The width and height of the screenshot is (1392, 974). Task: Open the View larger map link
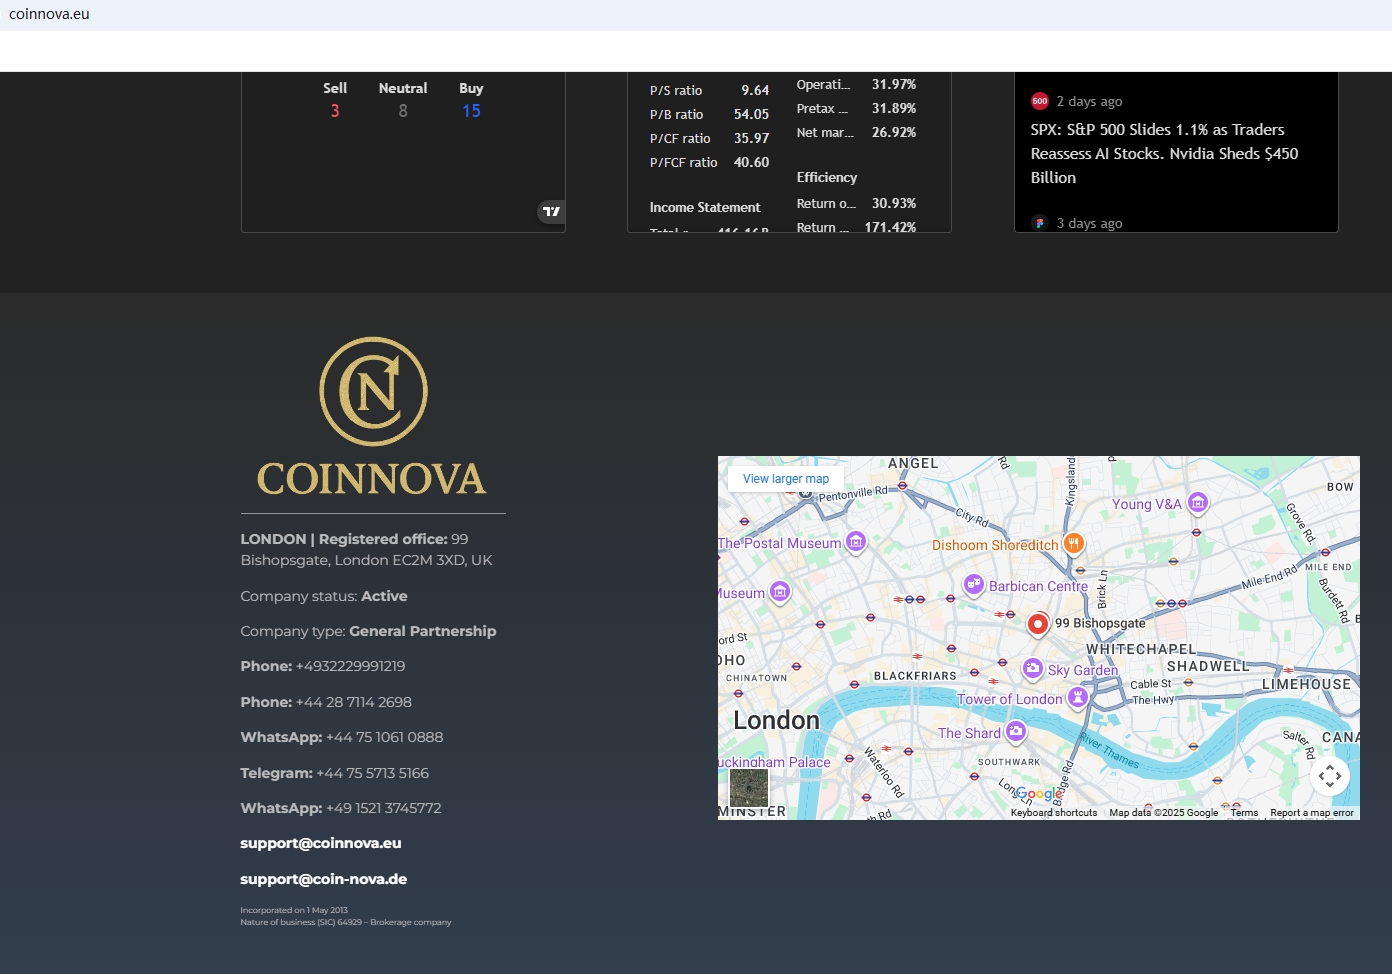[x=785, y=479]
